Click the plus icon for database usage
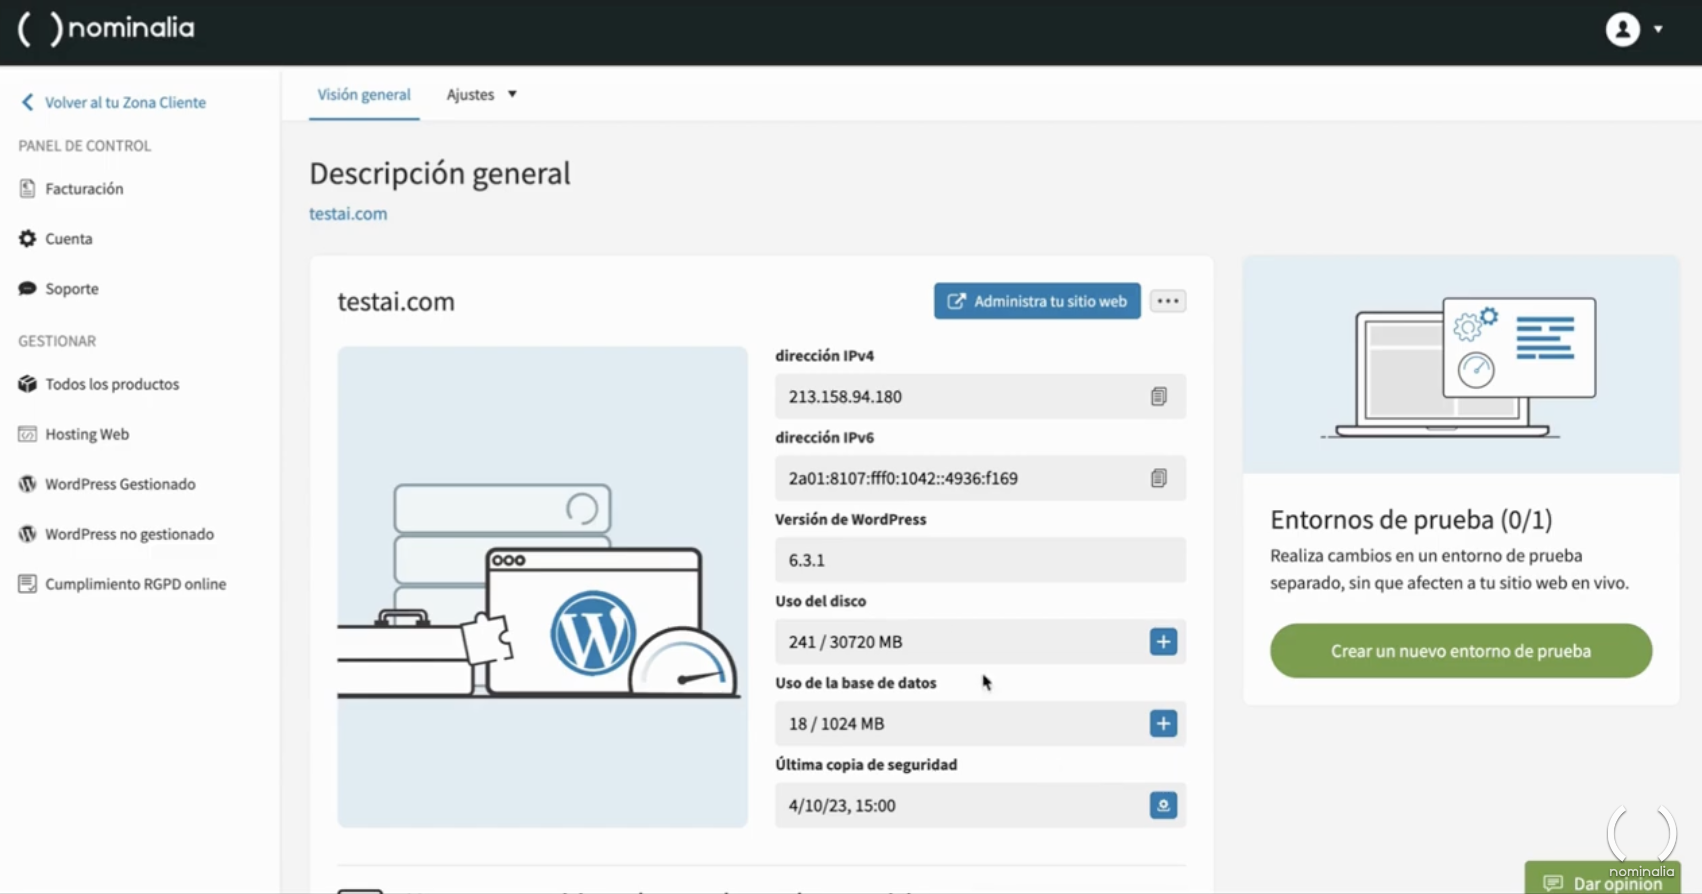The width and height of the screenshot is (1702, 894). point(1163,724)
